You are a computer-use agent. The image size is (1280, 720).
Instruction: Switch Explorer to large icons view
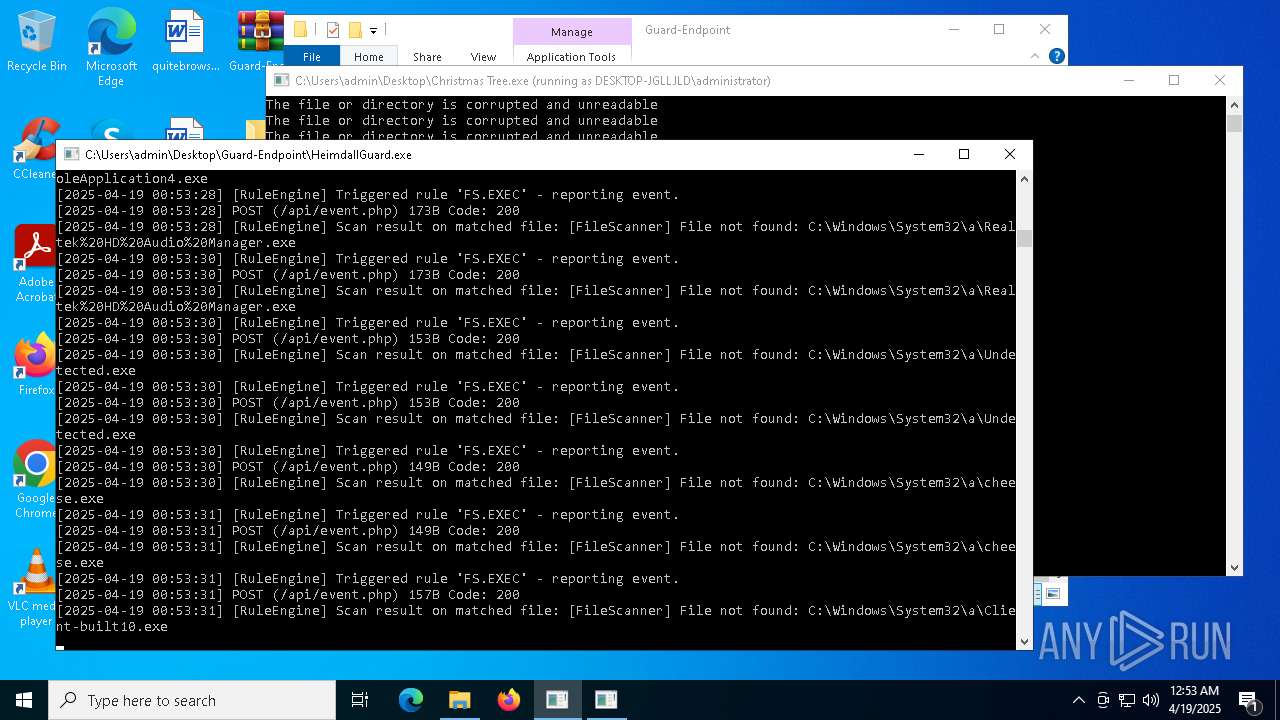(x=1053, y=594)
